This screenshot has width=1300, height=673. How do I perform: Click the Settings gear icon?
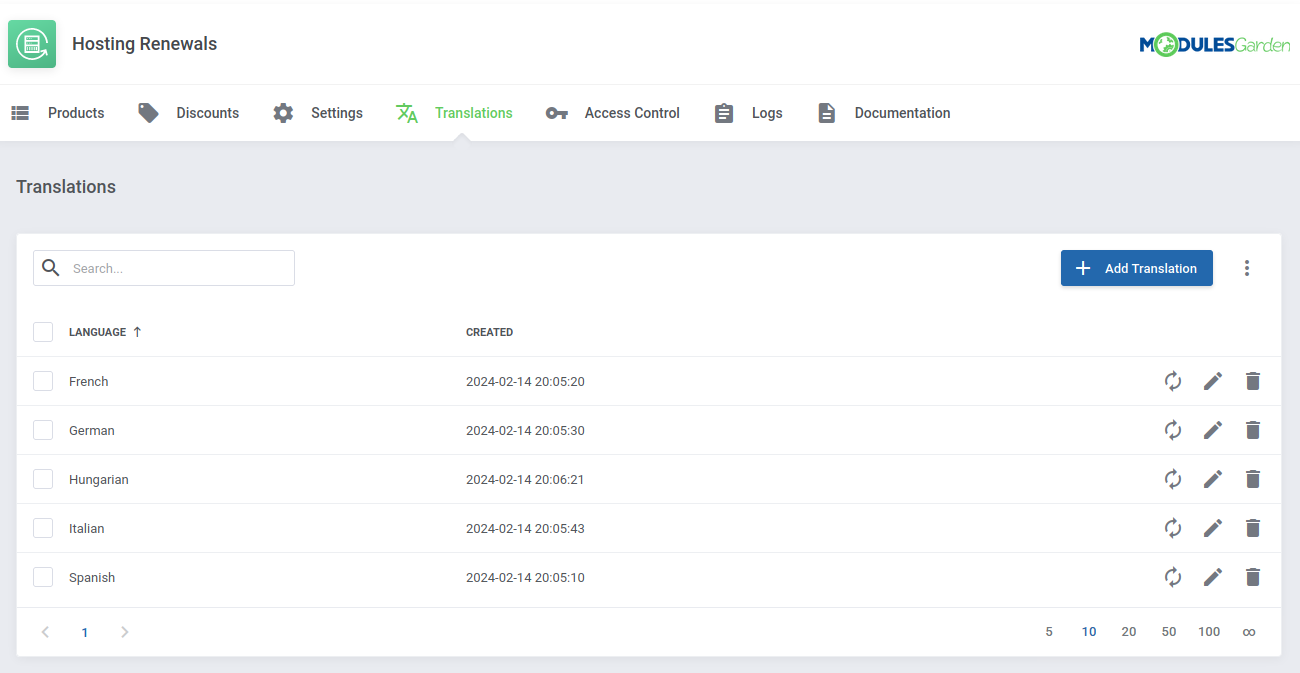tap(283, 113)
